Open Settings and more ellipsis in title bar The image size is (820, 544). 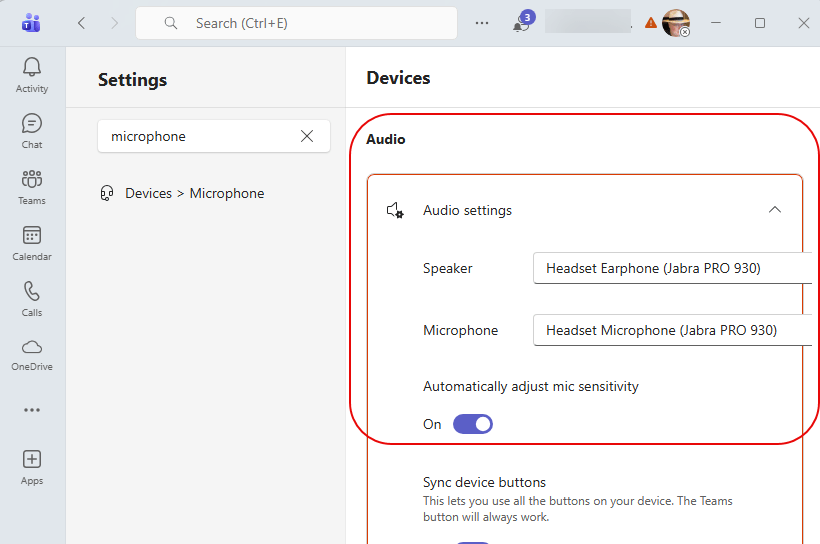tap(482, 23)
